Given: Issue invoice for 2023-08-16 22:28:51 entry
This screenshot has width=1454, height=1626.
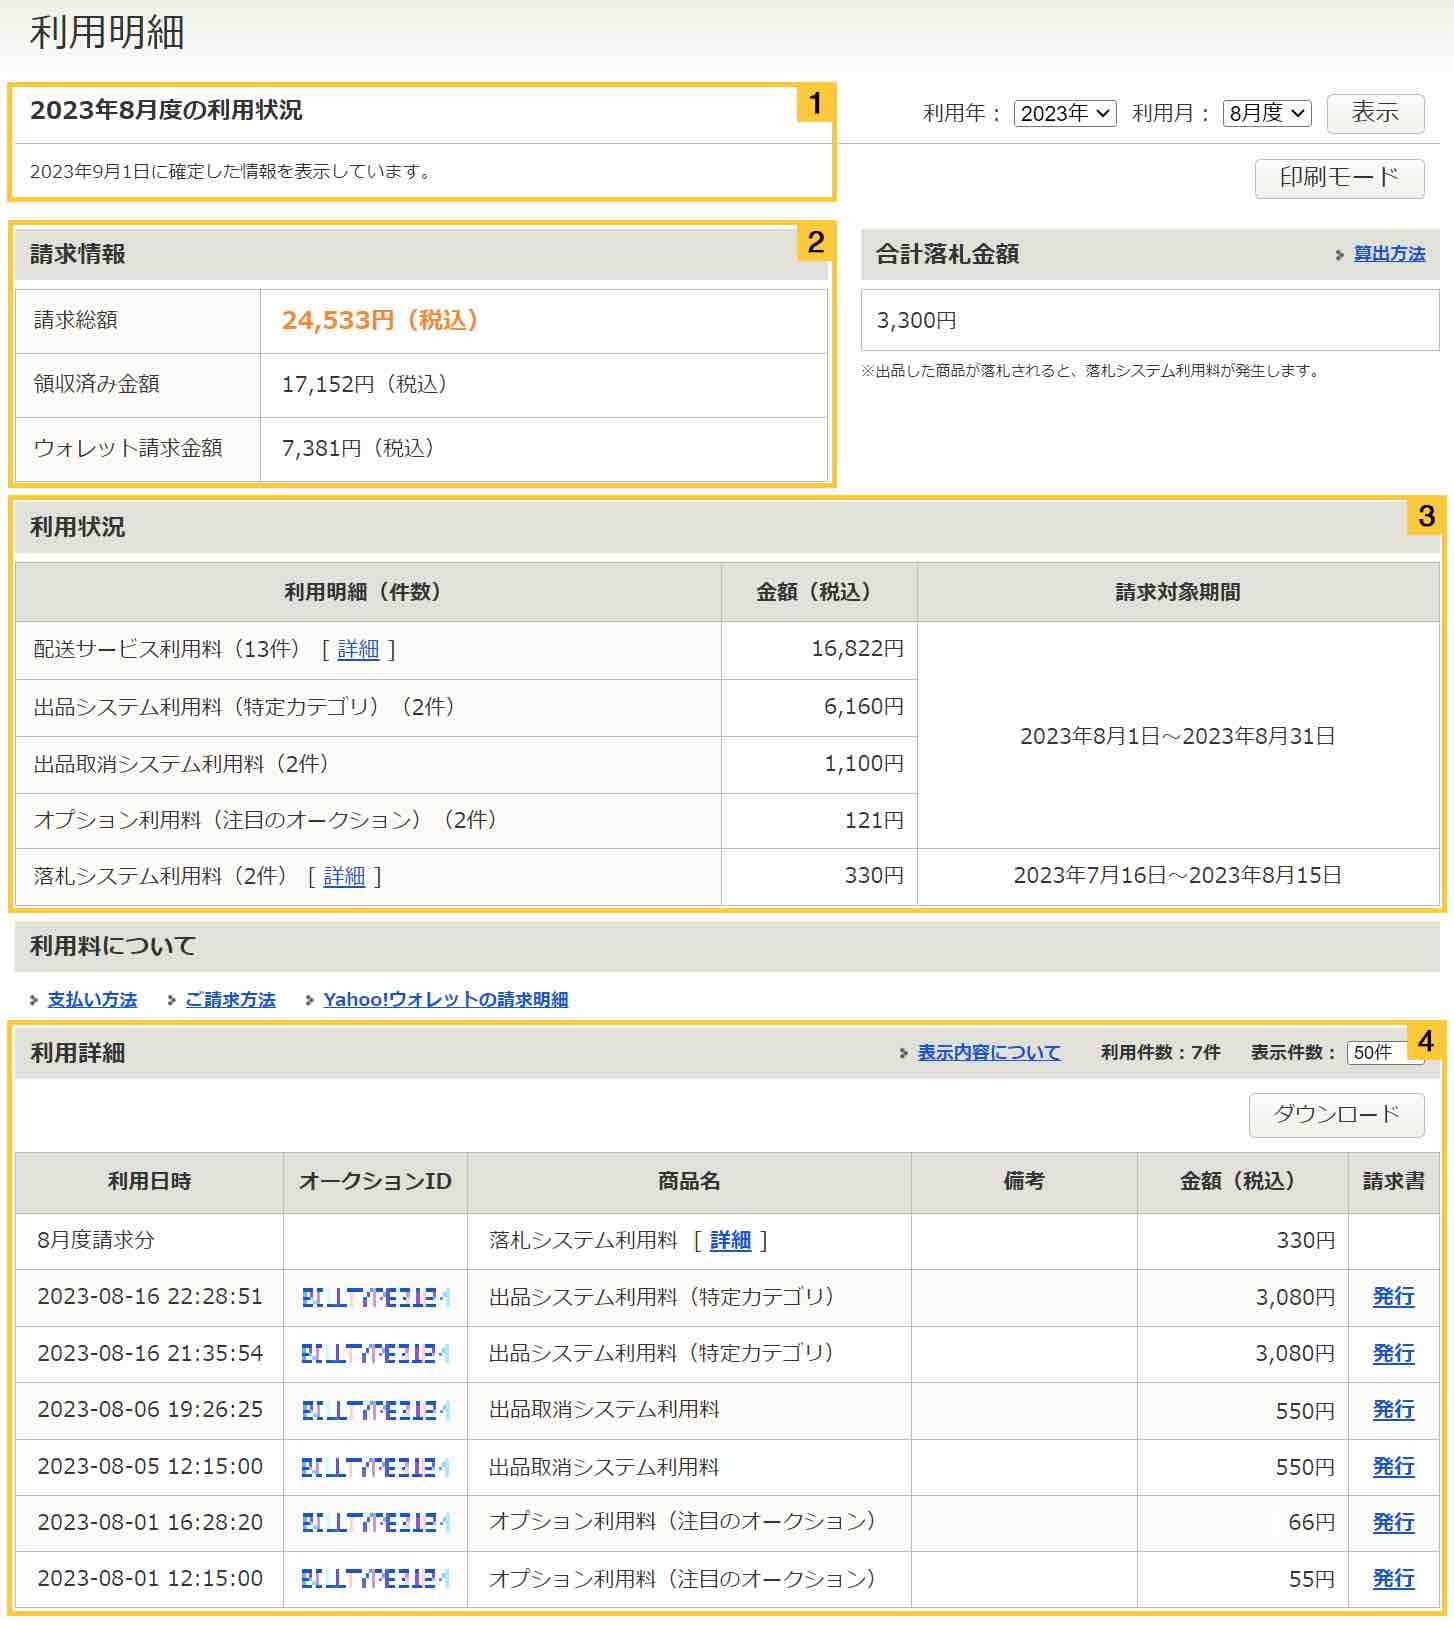Looking at the screenshot, I should coord(1392,1297).
